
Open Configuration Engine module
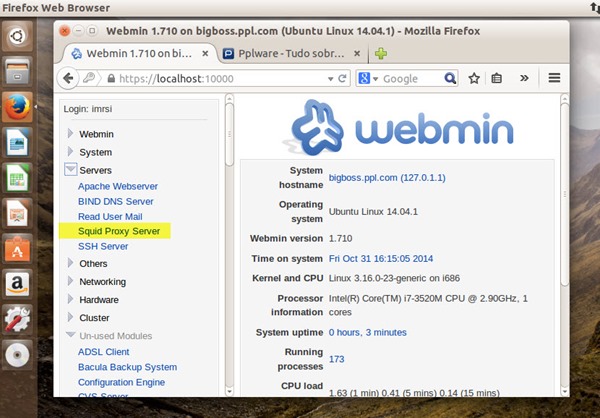pyautogui.click(x=121, y=382)
